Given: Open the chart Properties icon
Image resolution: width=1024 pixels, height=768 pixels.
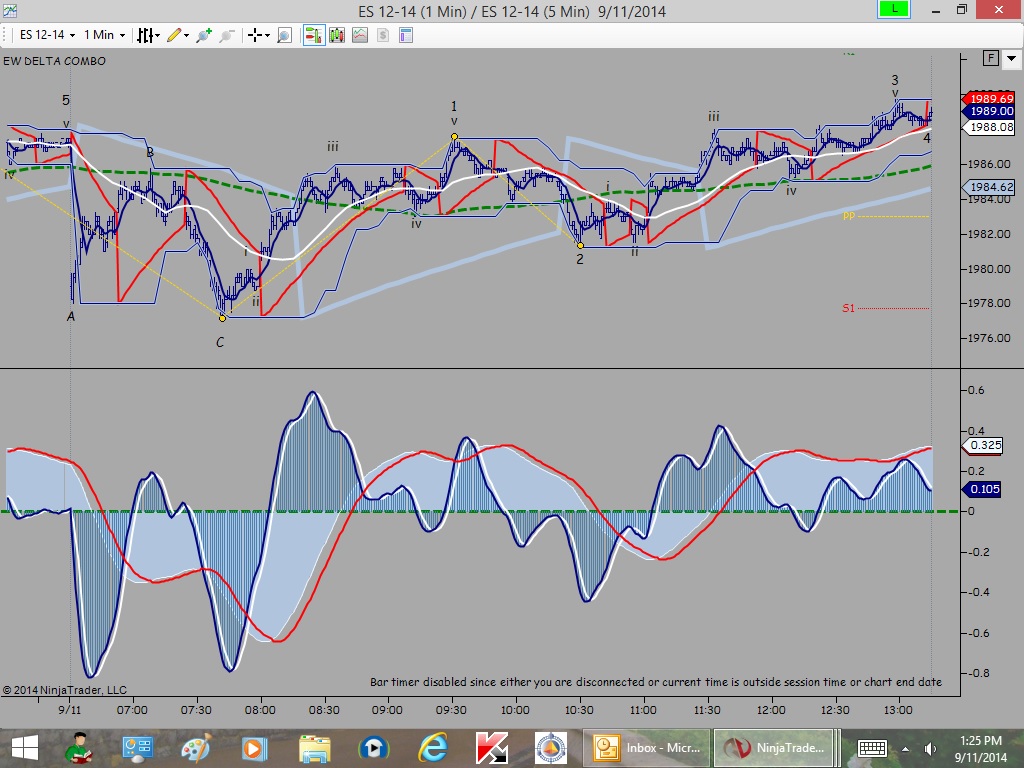Looking at the screenshot, I should click(406, 35).
